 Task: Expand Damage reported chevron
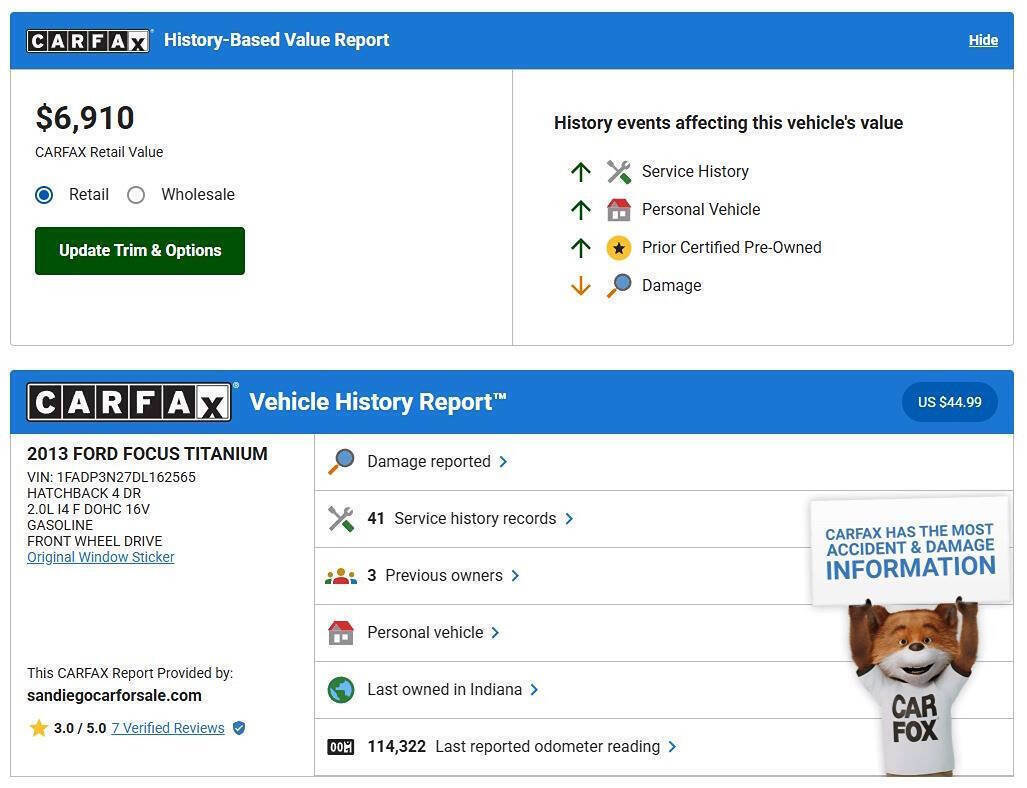503,462
